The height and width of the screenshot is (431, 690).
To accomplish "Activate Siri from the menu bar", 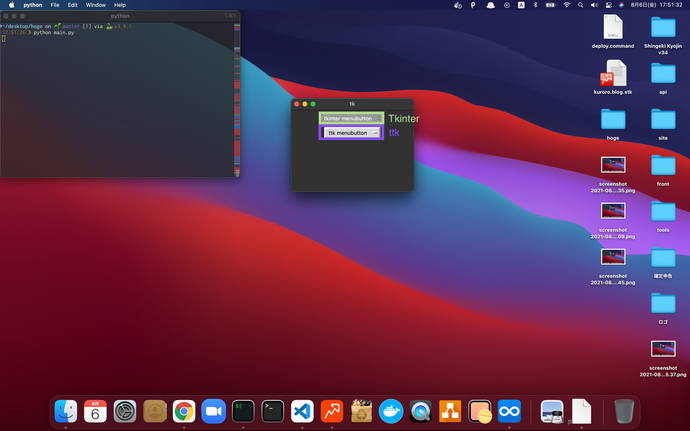I will tap(621, 5).
